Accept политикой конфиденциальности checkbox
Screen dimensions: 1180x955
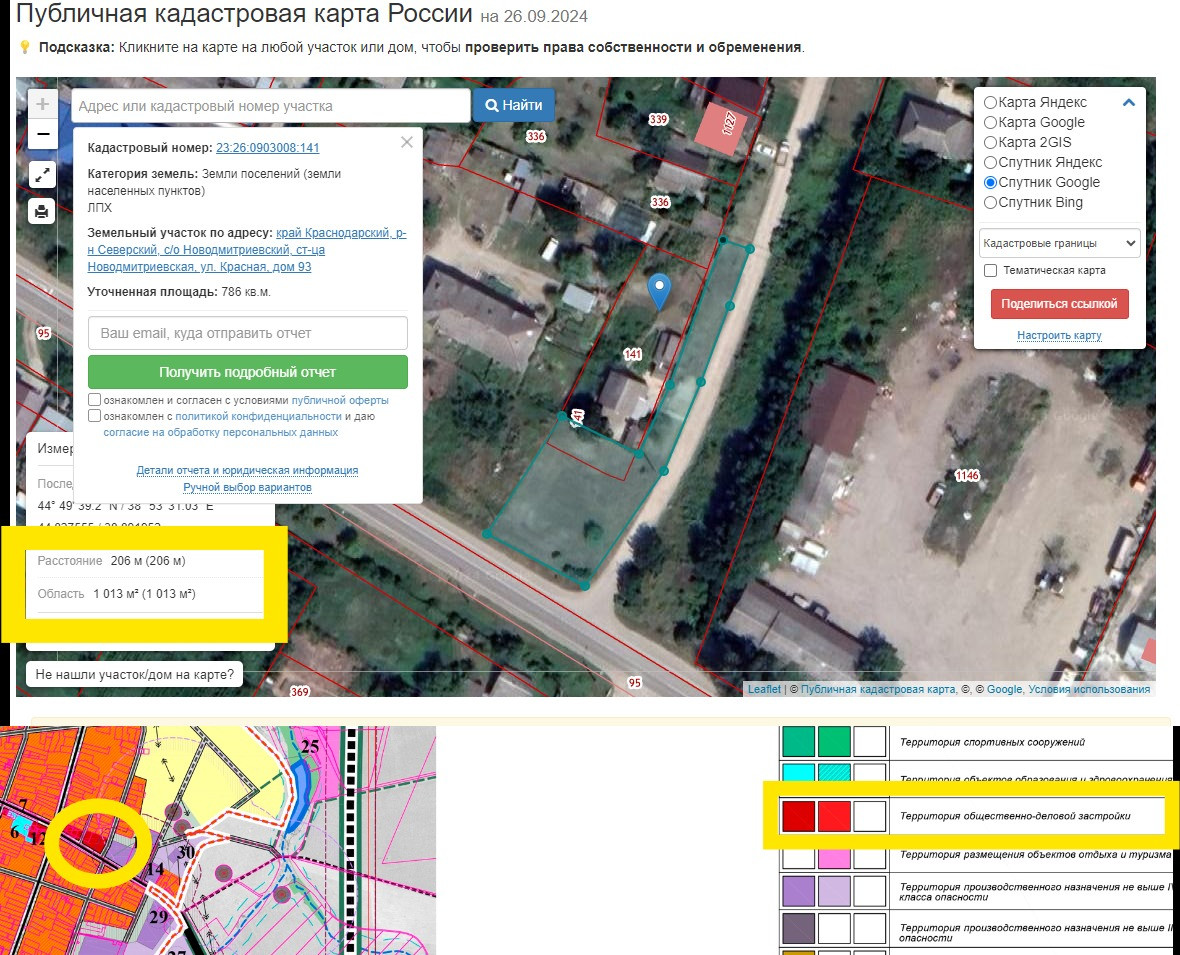click(x=95, y=415)
